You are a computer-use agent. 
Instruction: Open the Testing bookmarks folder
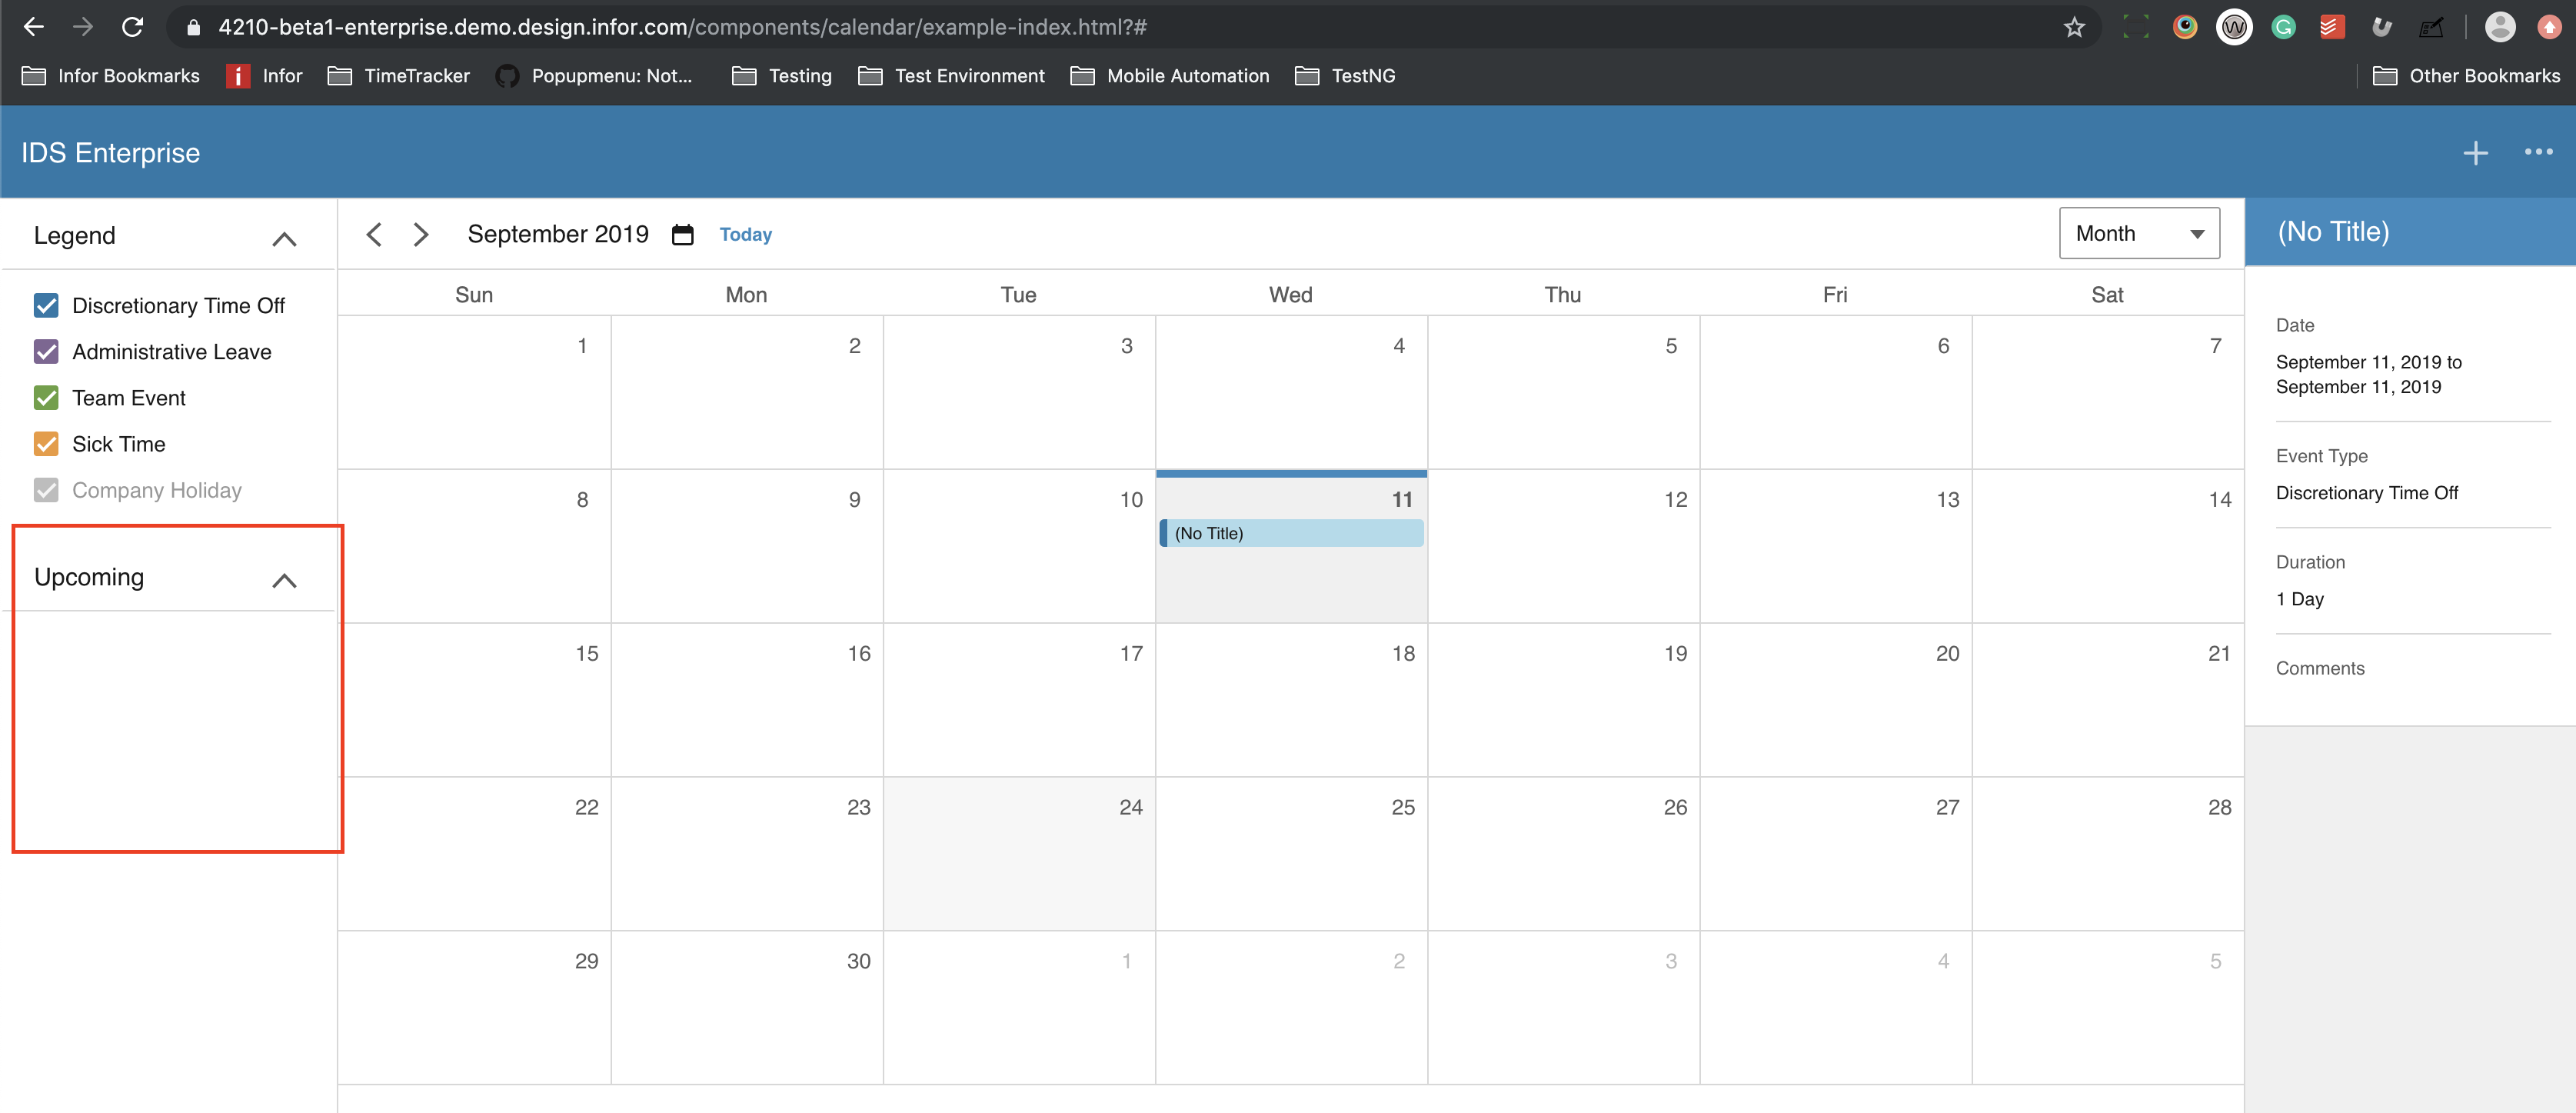[782, 76]
